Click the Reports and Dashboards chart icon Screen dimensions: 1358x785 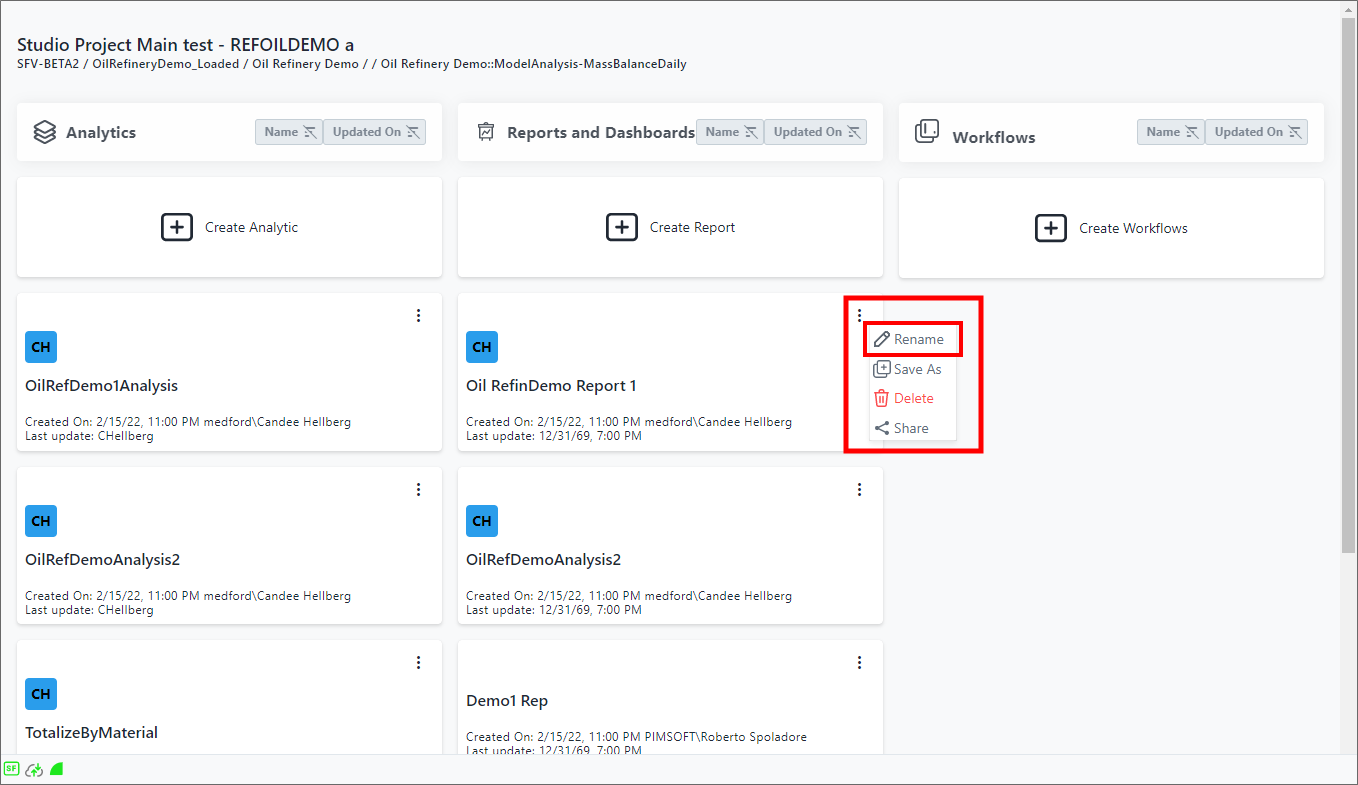[486, 132]
